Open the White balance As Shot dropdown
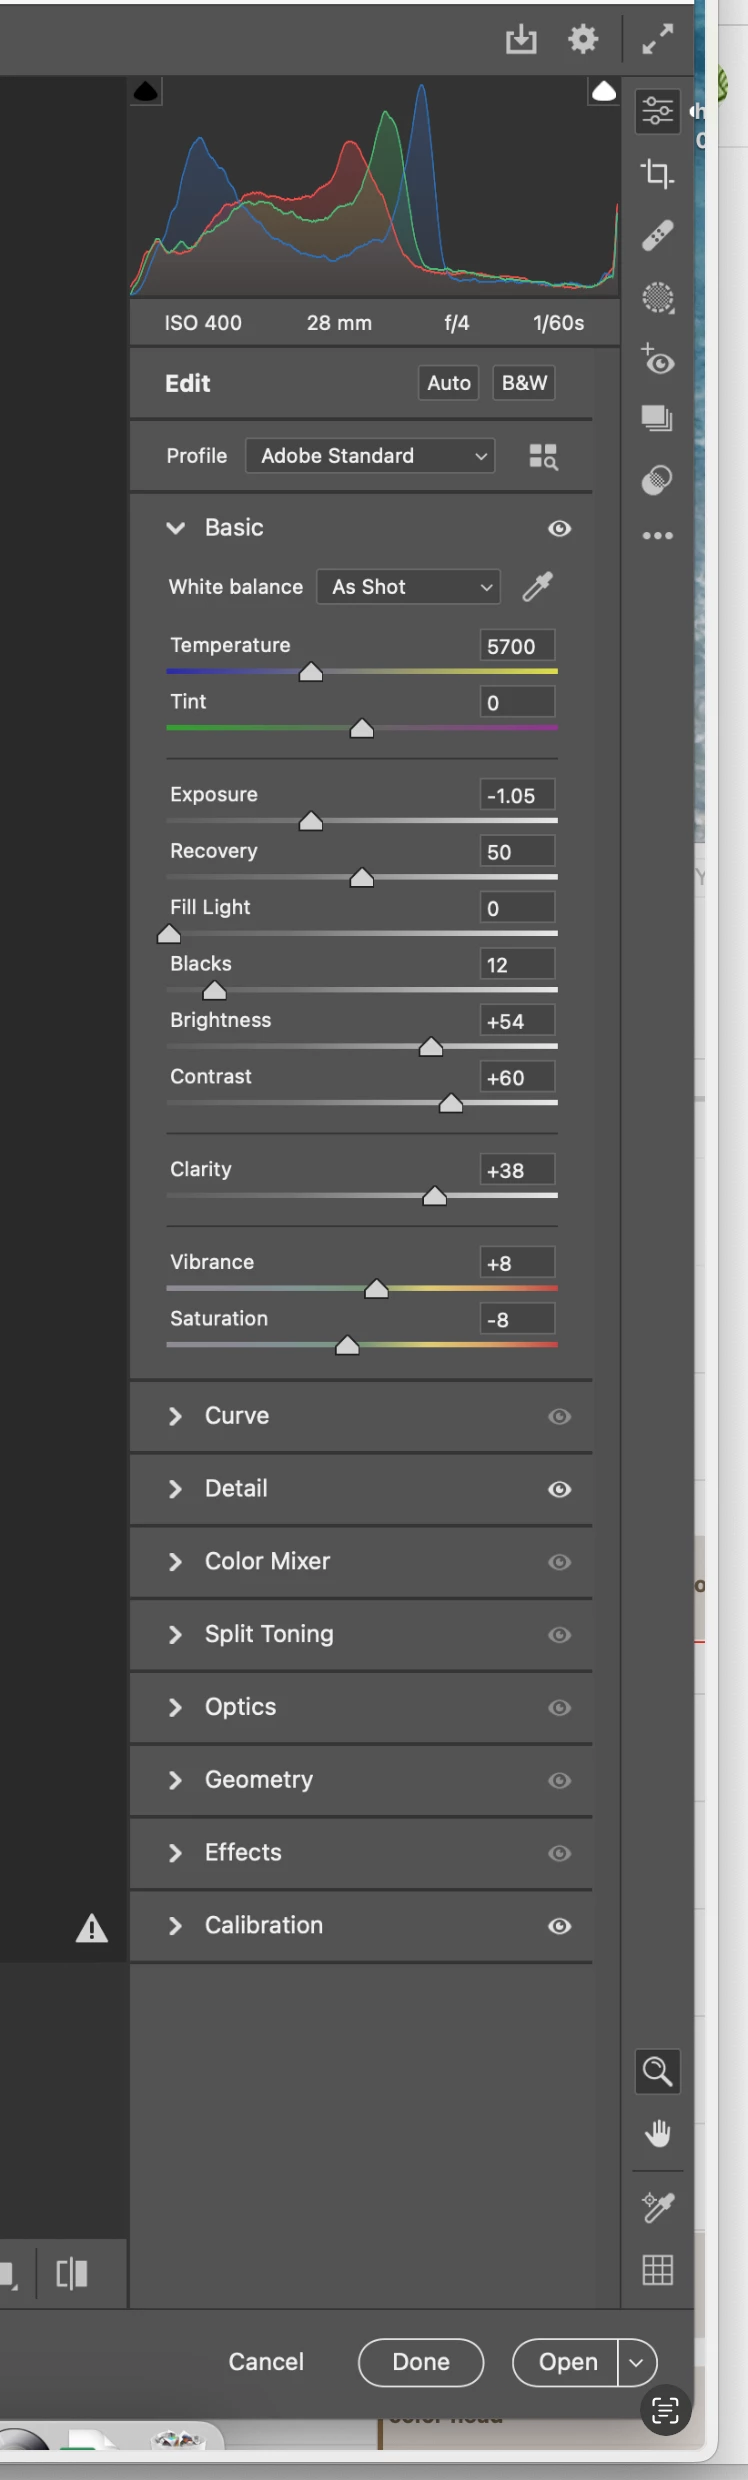748x2480 pixels. [x=409, y=587]
